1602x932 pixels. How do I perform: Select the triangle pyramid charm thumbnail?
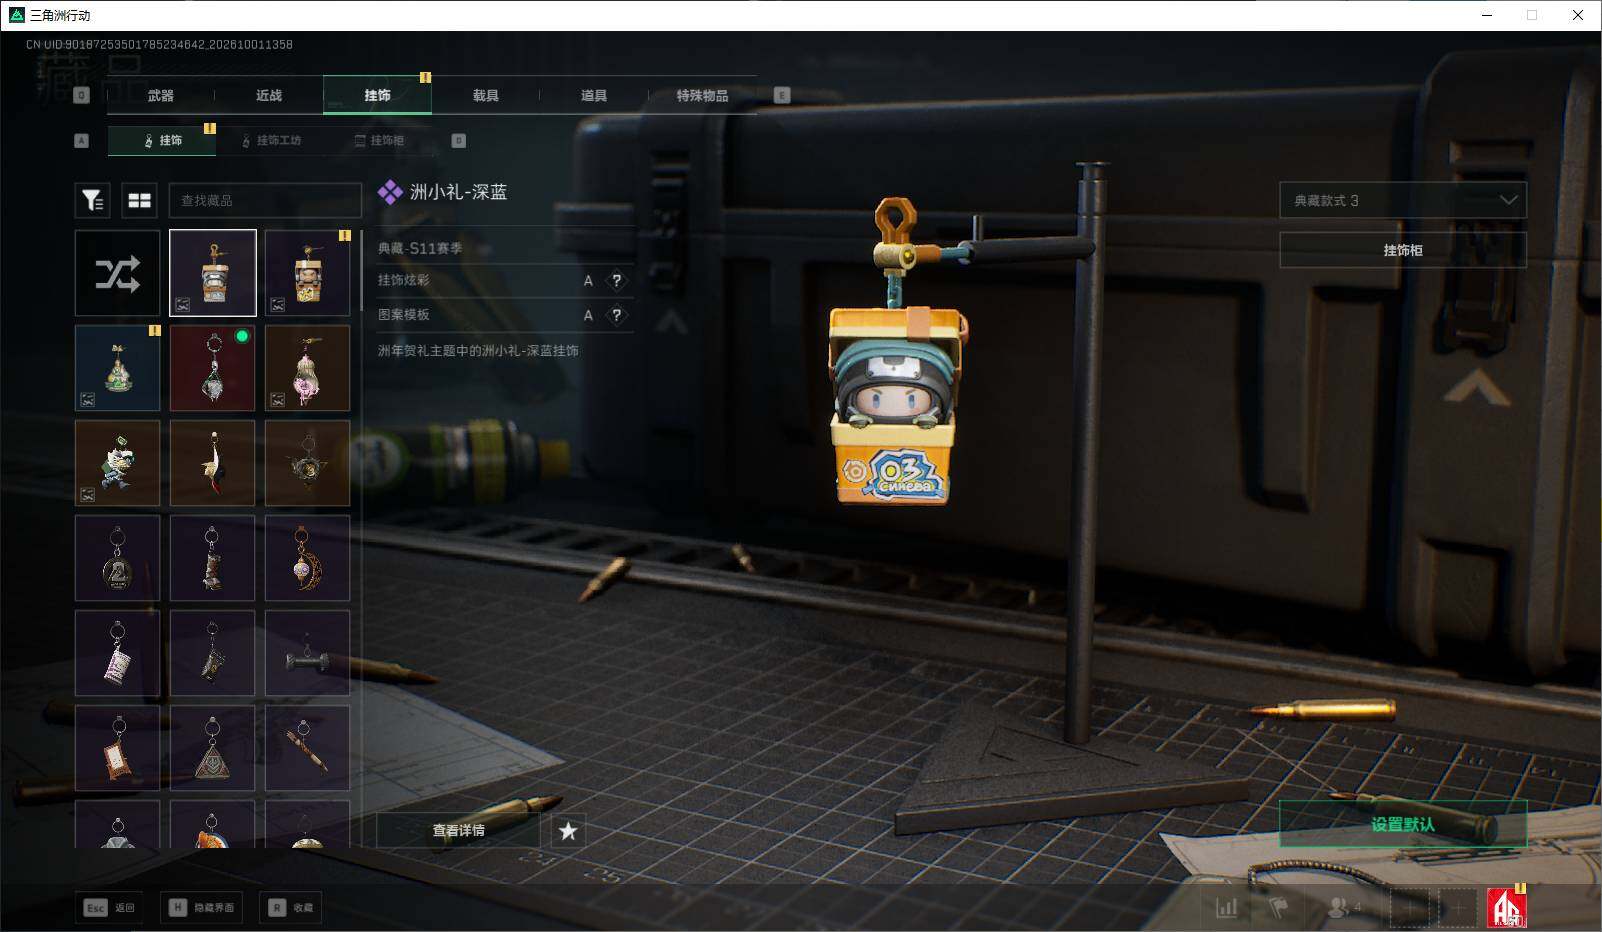click(213, 748)
